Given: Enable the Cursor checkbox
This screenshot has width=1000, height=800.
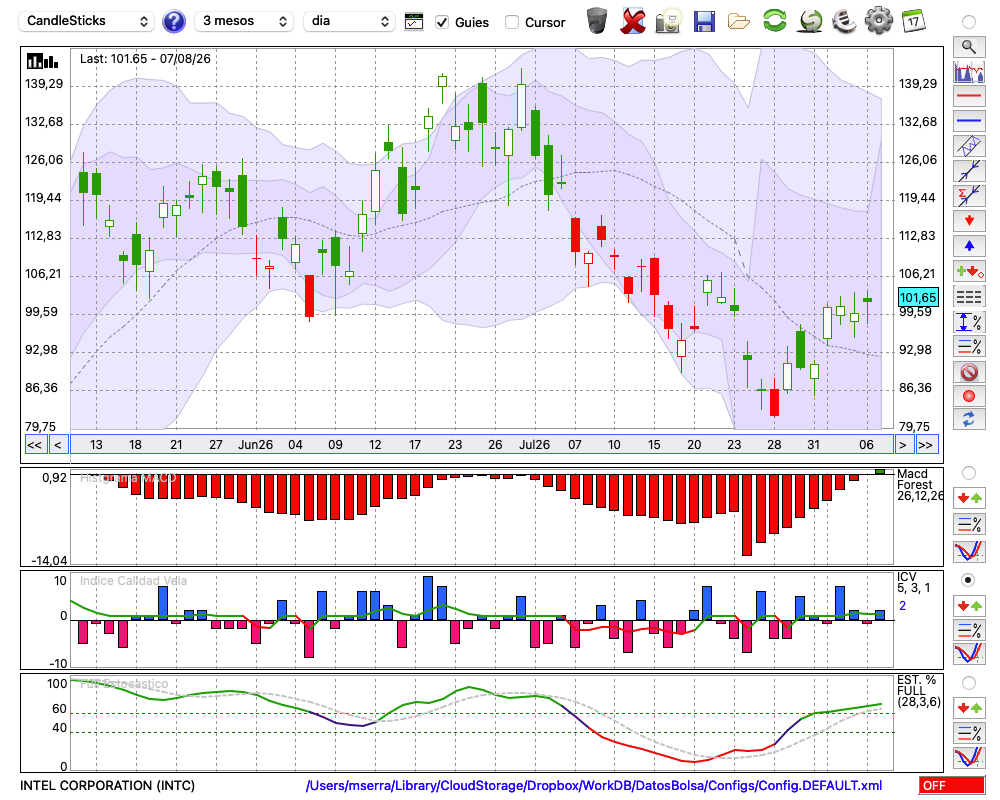Looking at the screenshot, I should 511,22.
